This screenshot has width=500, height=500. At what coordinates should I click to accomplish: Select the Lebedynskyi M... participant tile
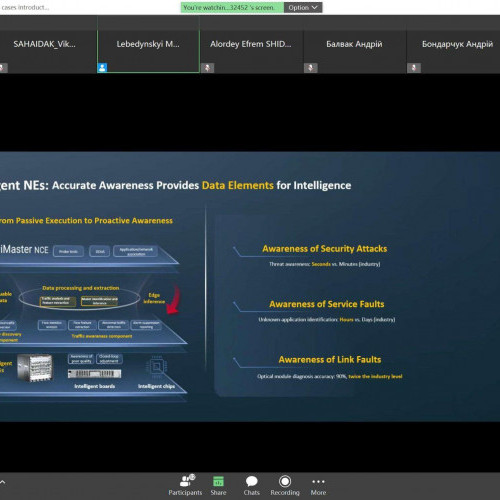click(x=148, y=52)
